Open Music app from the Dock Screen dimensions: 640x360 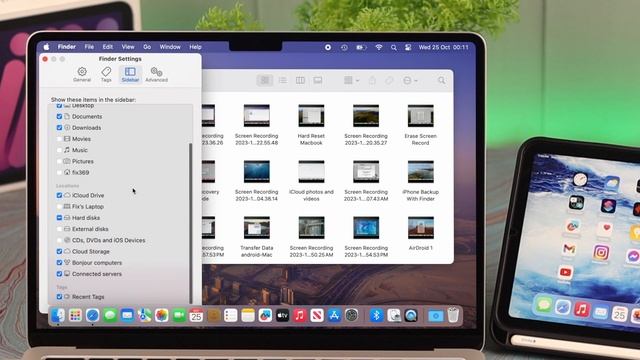(300, 315)
